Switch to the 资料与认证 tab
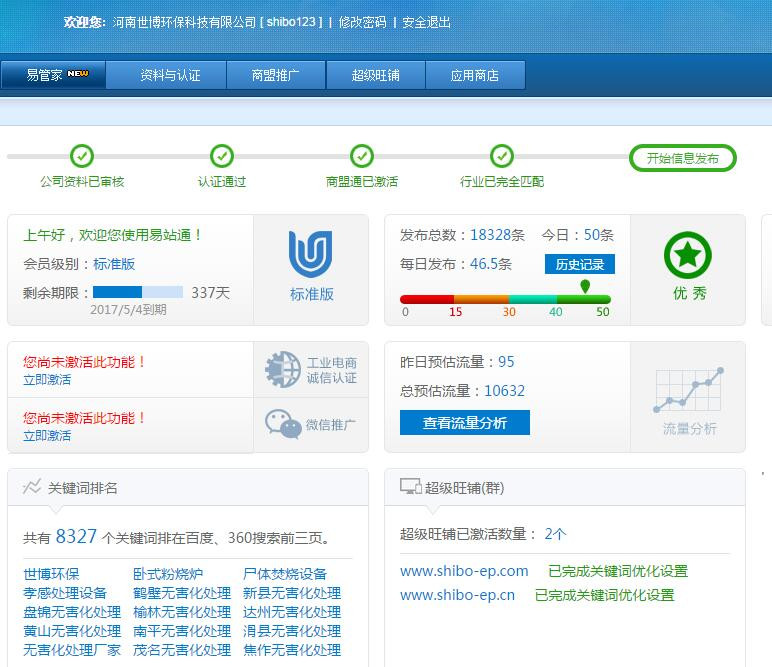 coord(170,75)
